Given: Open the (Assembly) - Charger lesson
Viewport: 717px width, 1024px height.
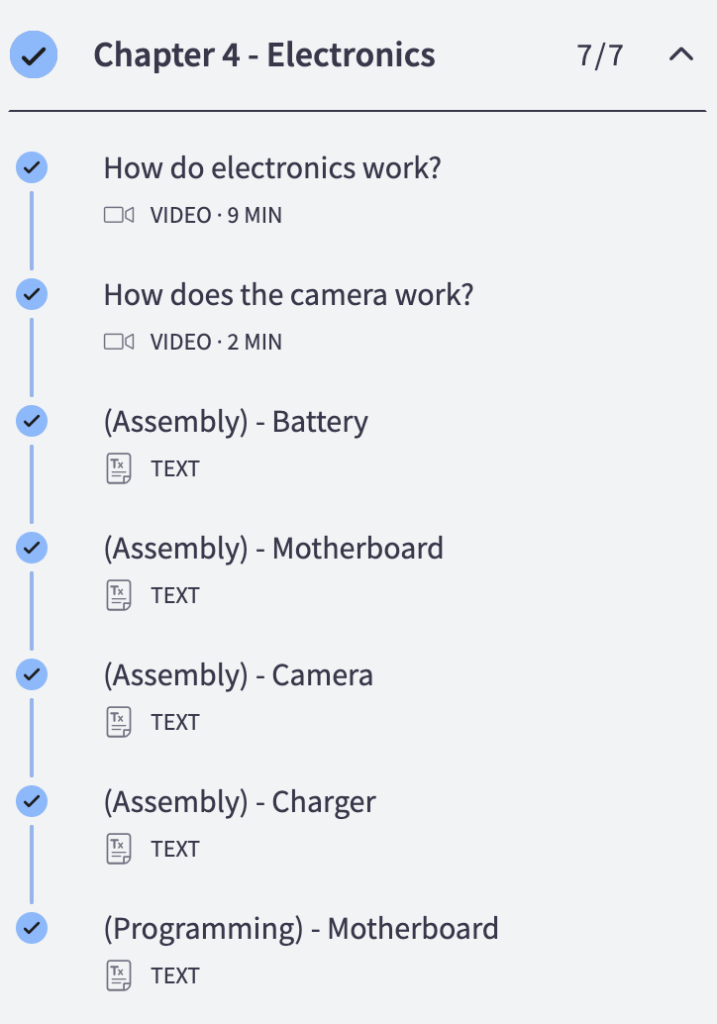Looking at the screenshot, I should coord(240,803).
